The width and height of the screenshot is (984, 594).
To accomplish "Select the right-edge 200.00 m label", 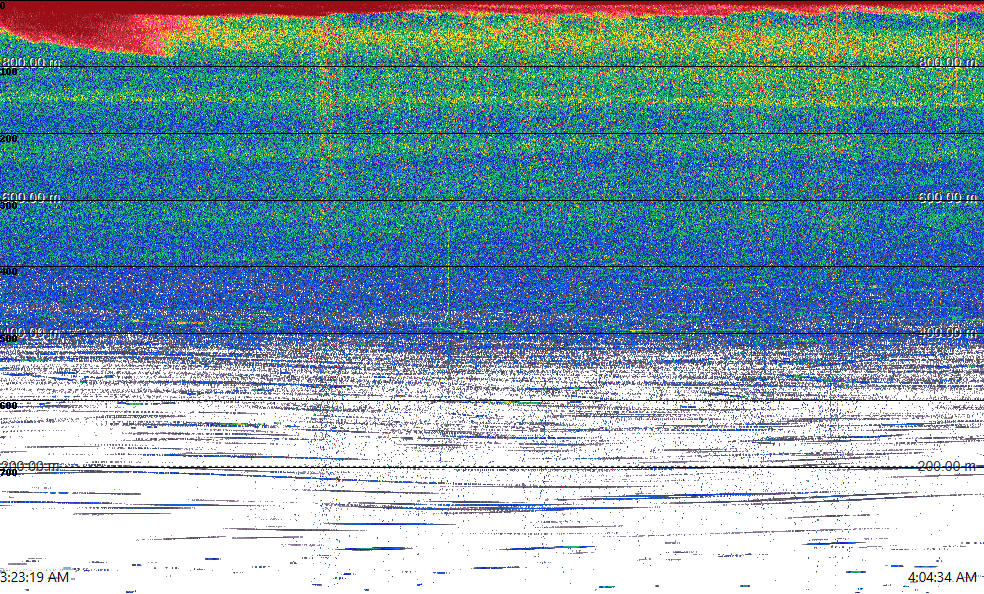I will [948, 466].
